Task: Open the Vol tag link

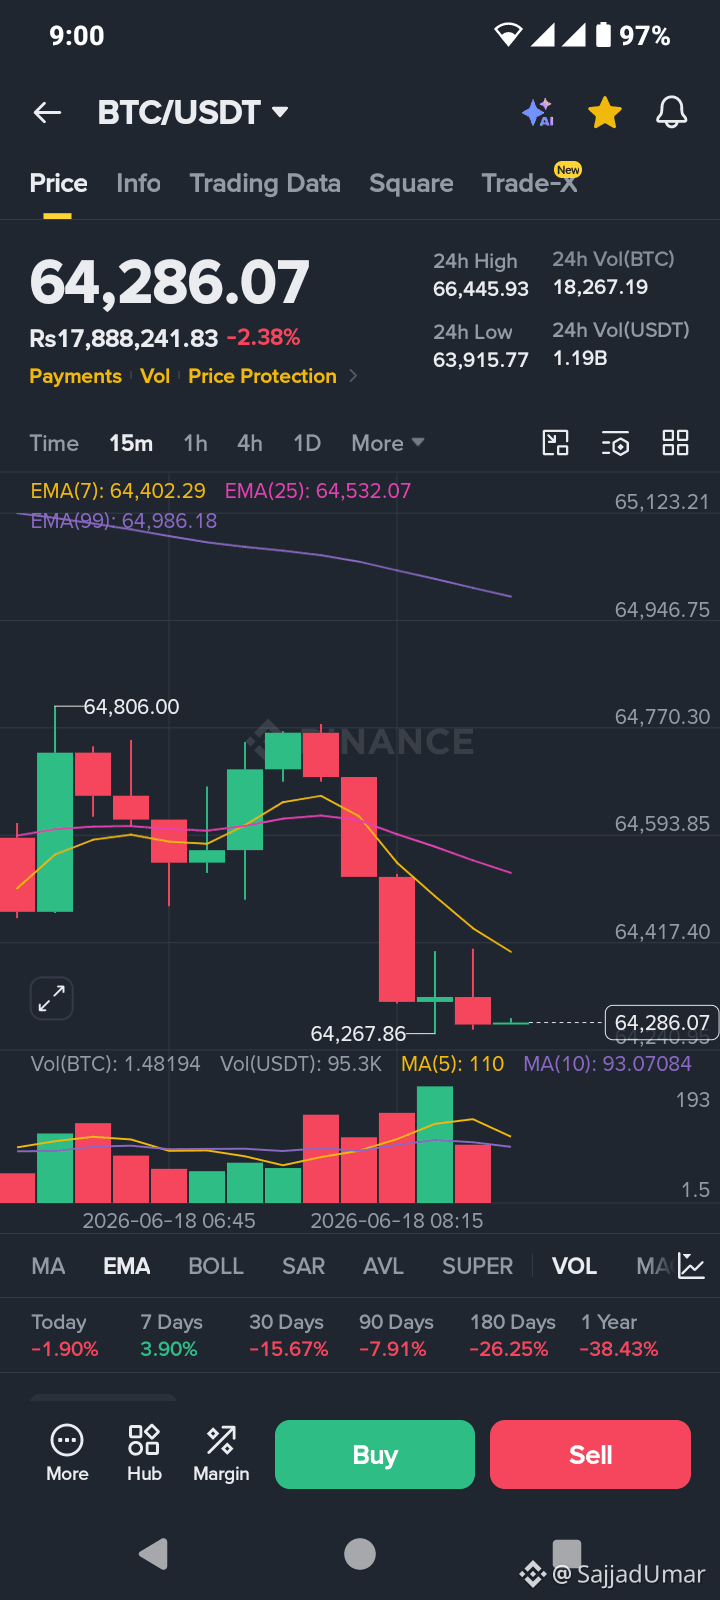Action: (155, 376)
